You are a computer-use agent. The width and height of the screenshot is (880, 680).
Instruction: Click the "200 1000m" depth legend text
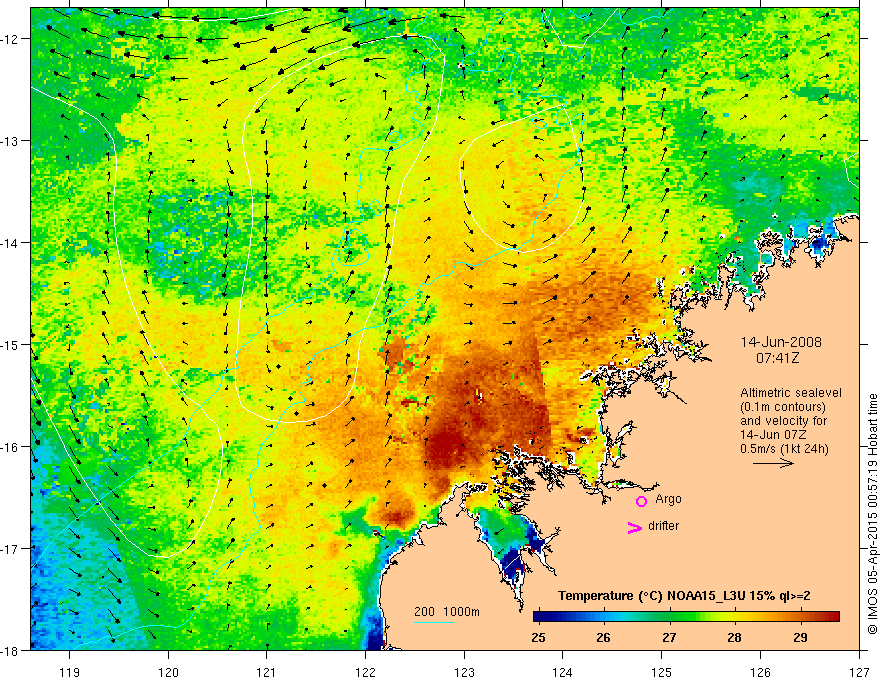tap(447, 612)
